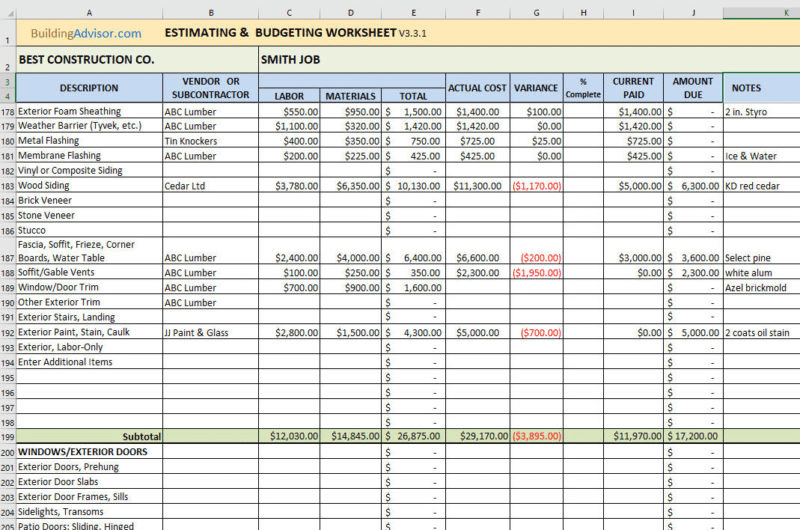
Task: Click the BuildingAdvisor.com title cell
Action: coord(86,33)
